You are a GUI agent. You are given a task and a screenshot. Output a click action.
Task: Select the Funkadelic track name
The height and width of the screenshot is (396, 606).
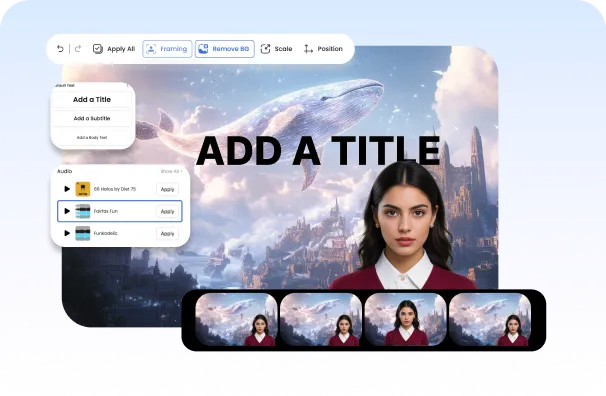(x=106, y=233)
